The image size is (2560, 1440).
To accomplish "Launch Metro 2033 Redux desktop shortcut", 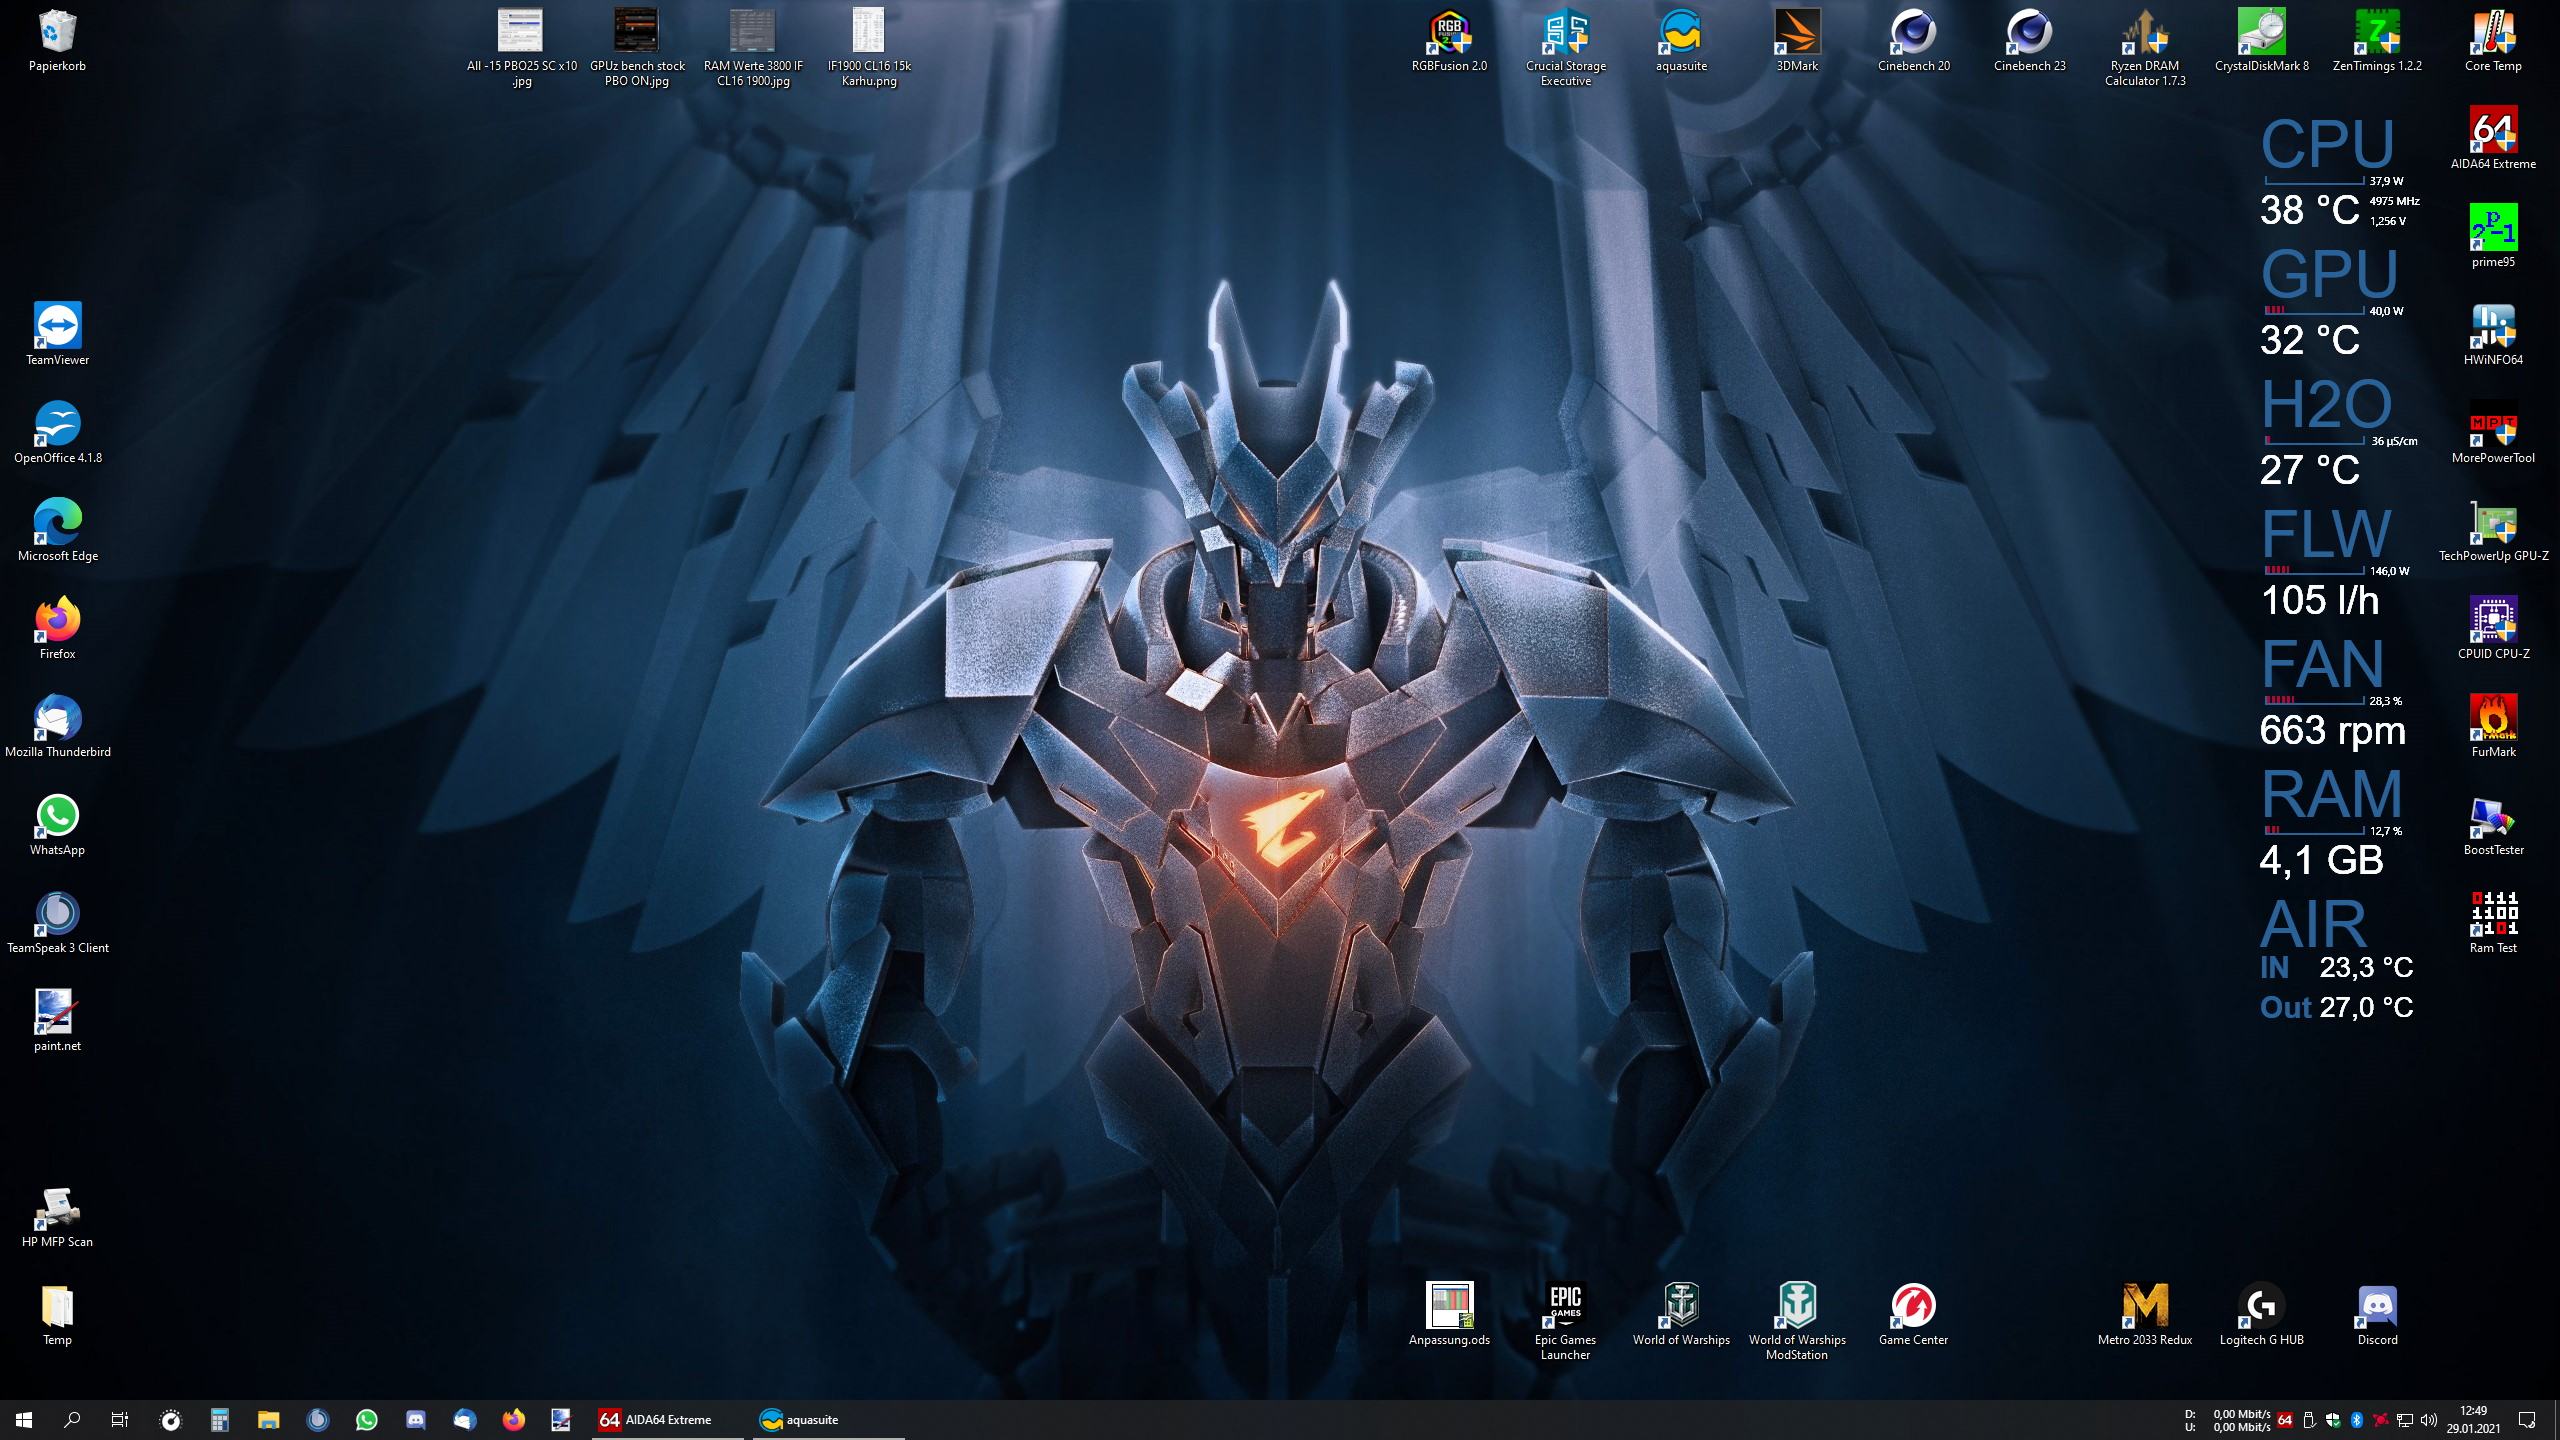I will pyautogui.click(x=2145, y=1315).
